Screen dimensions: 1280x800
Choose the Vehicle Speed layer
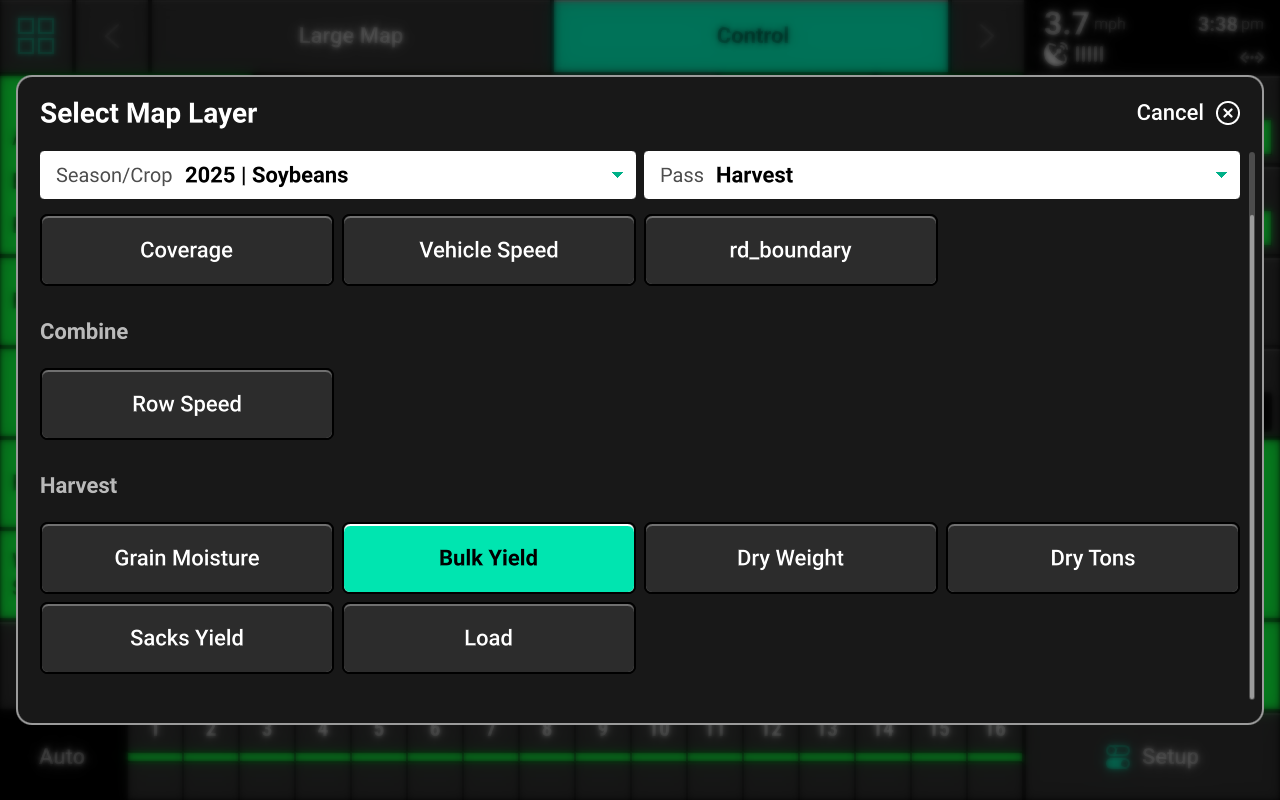(x=489, y=250)
